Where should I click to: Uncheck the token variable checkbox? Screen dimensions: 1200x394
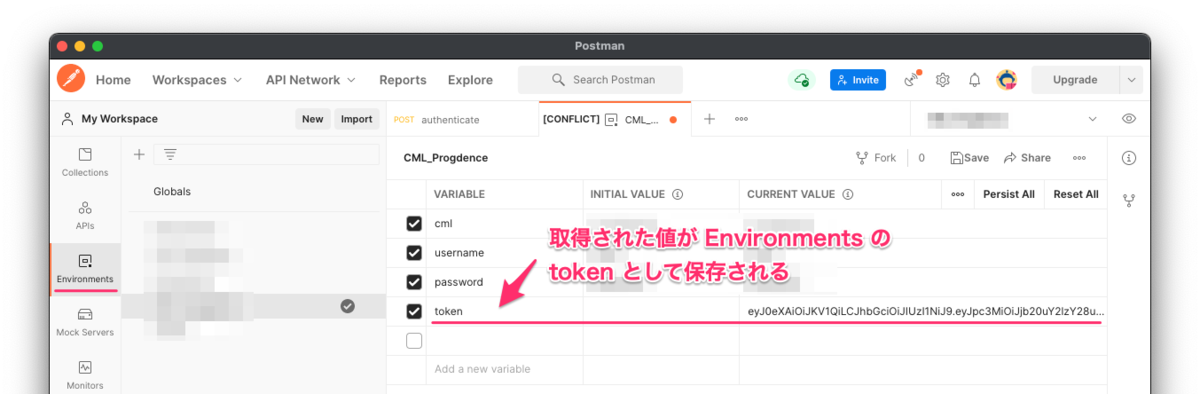pos(414,311)
